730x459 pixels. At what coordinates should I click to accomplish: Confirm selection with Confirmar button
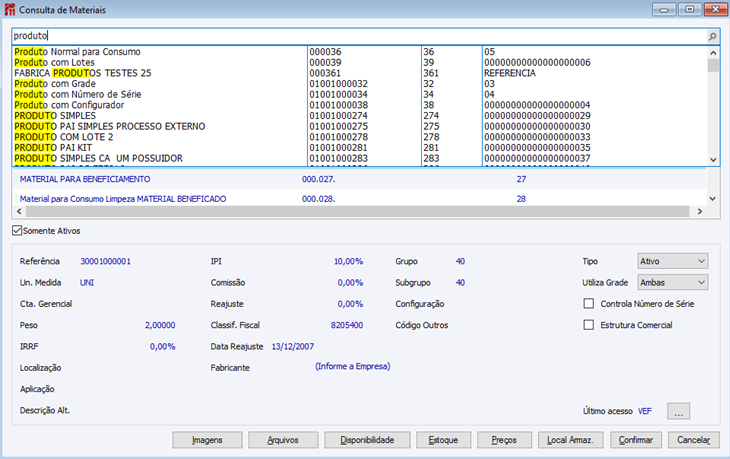pyautogui.click(x=635, y=440)
